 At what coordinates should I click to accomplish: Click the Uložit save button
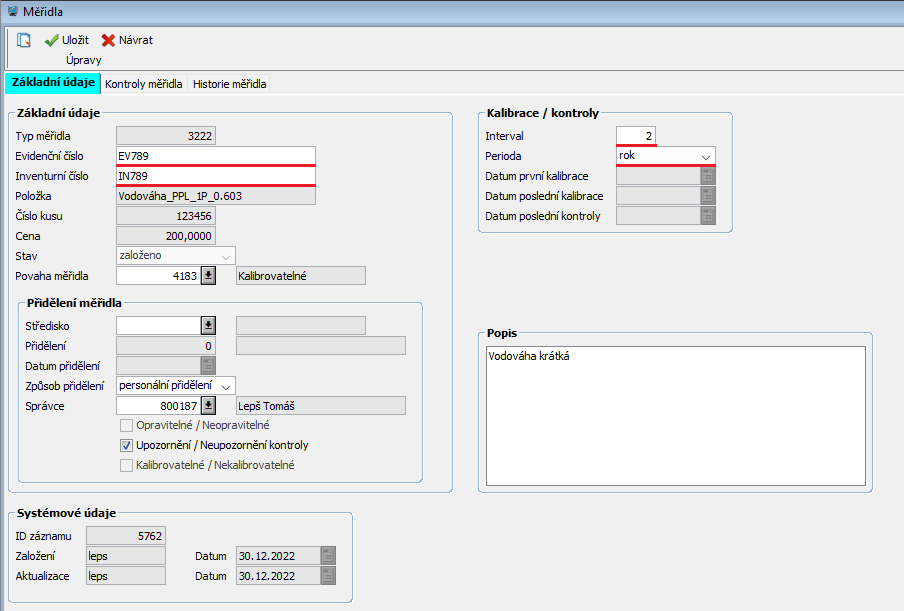[x=66, y=40]
